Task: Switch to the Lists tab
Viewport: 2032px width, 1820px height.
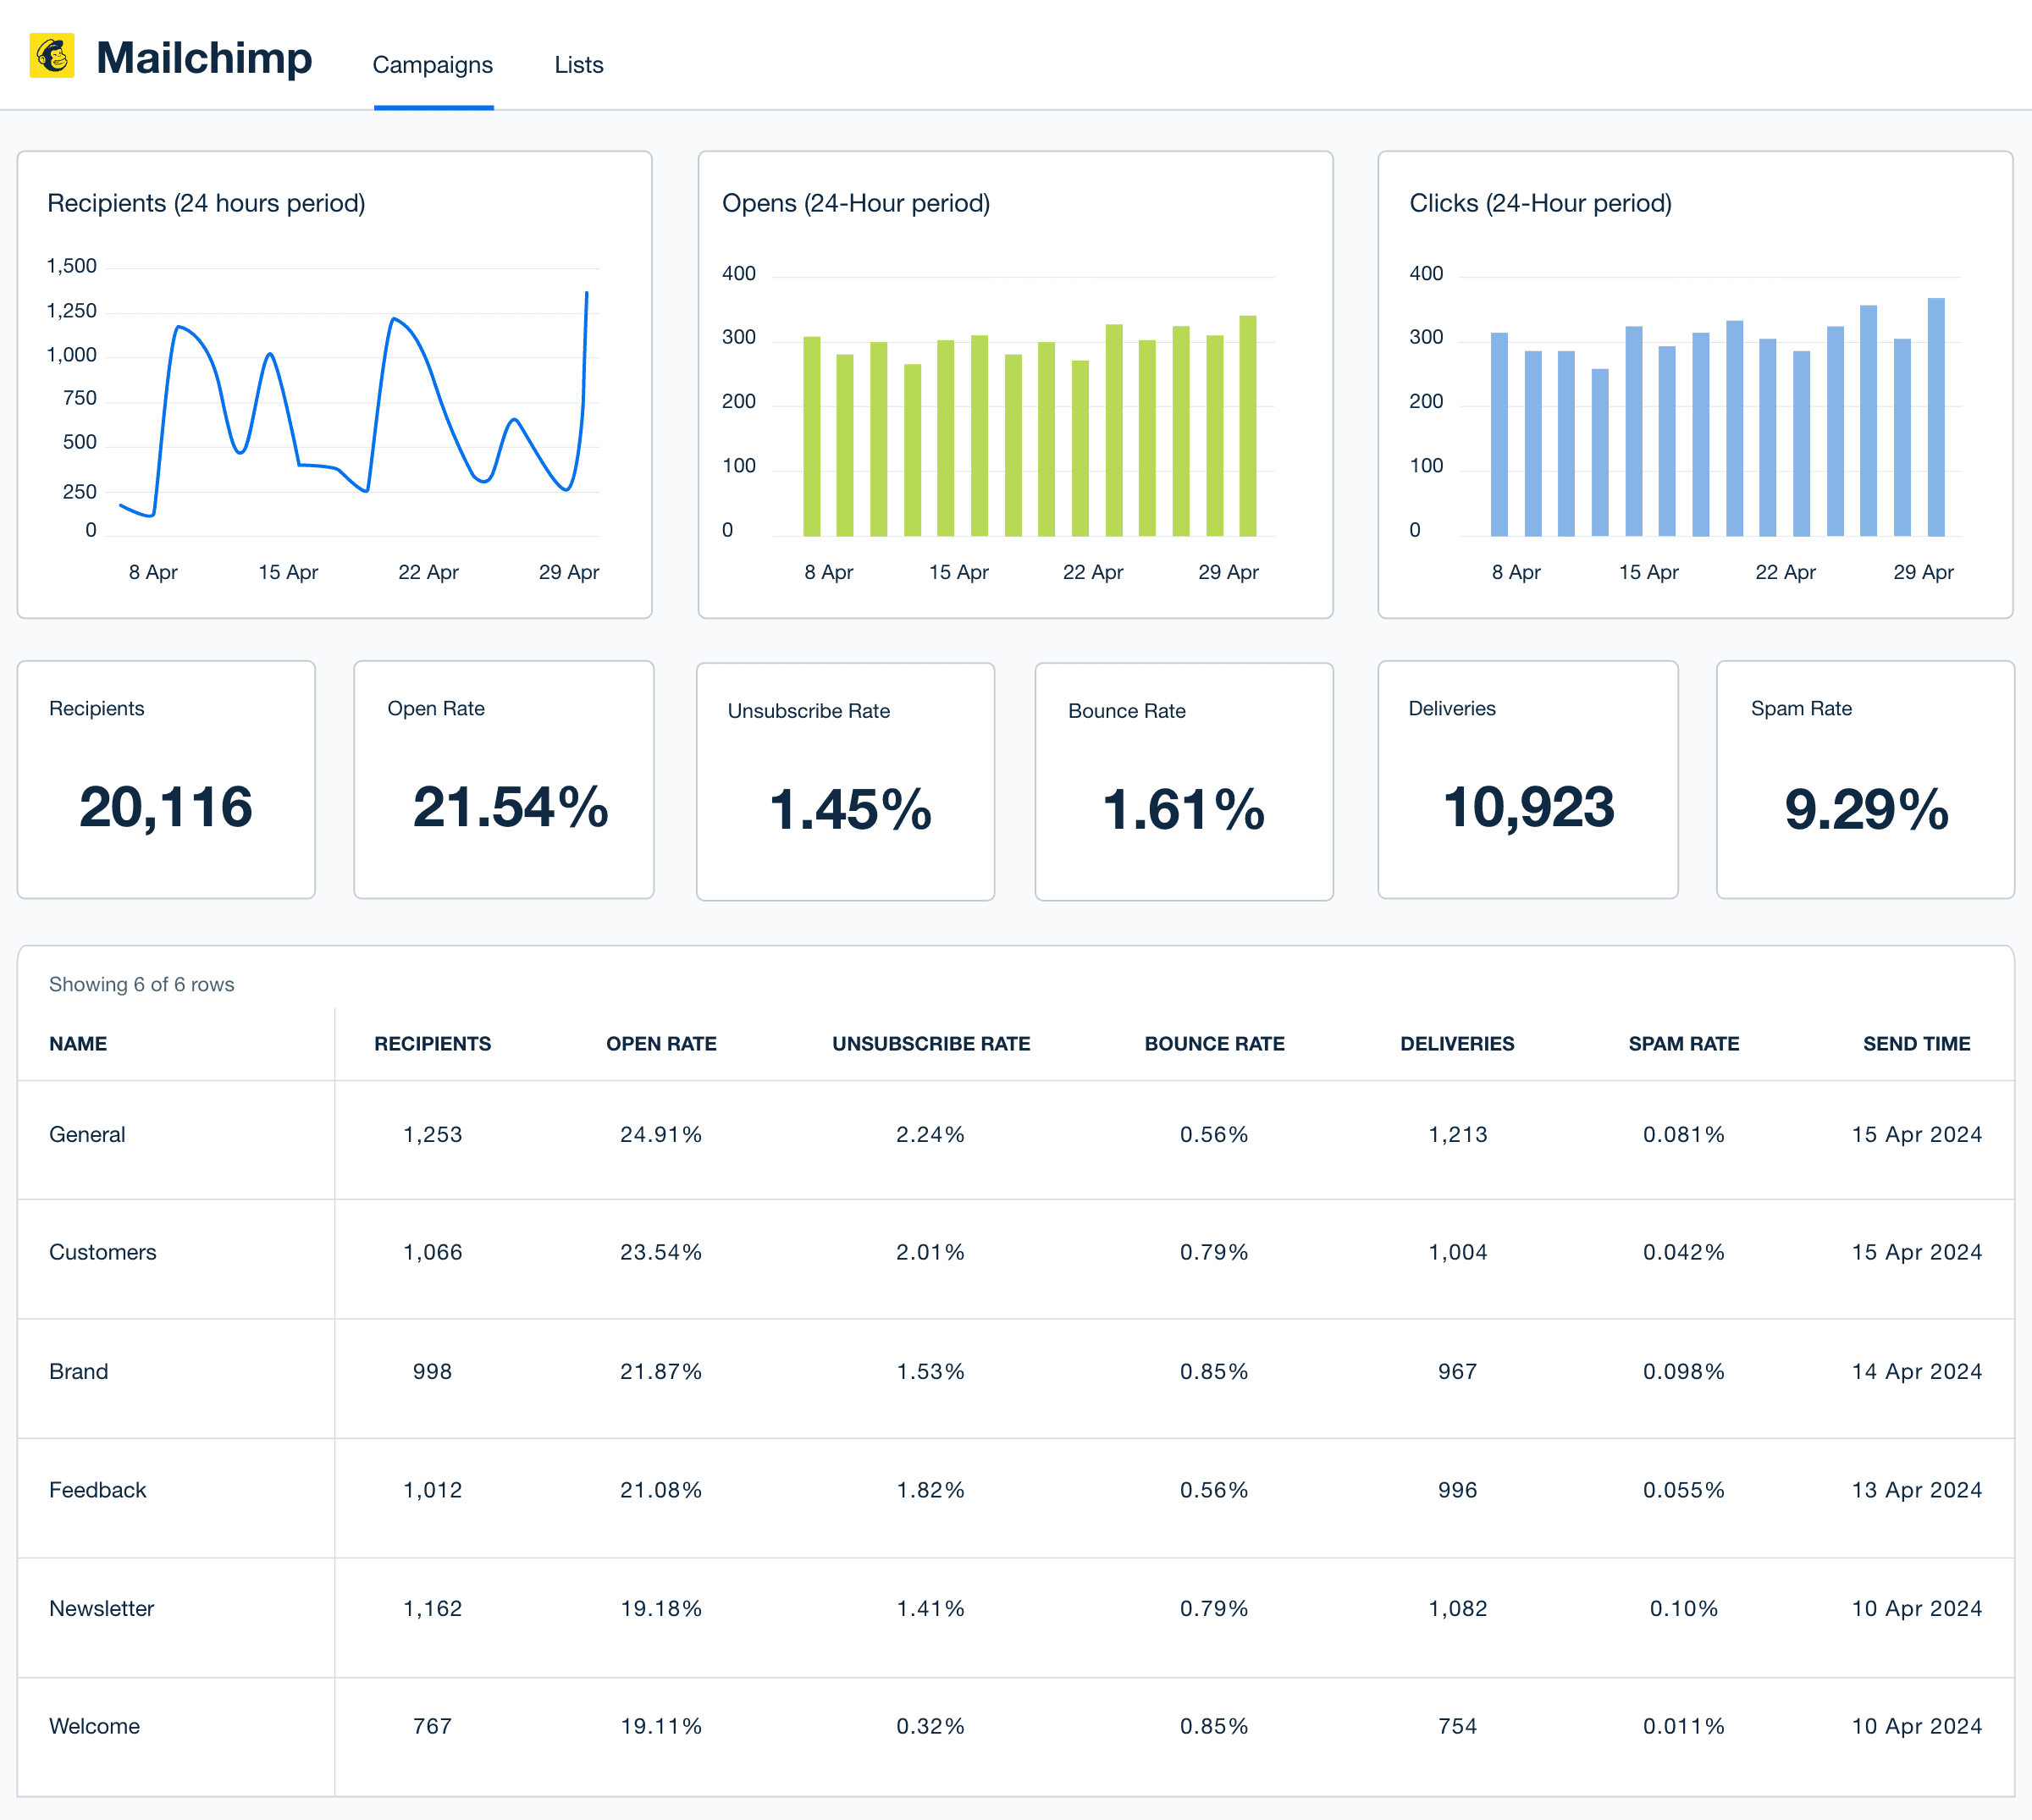Action: pyautogui.click(x=578, y=65)
